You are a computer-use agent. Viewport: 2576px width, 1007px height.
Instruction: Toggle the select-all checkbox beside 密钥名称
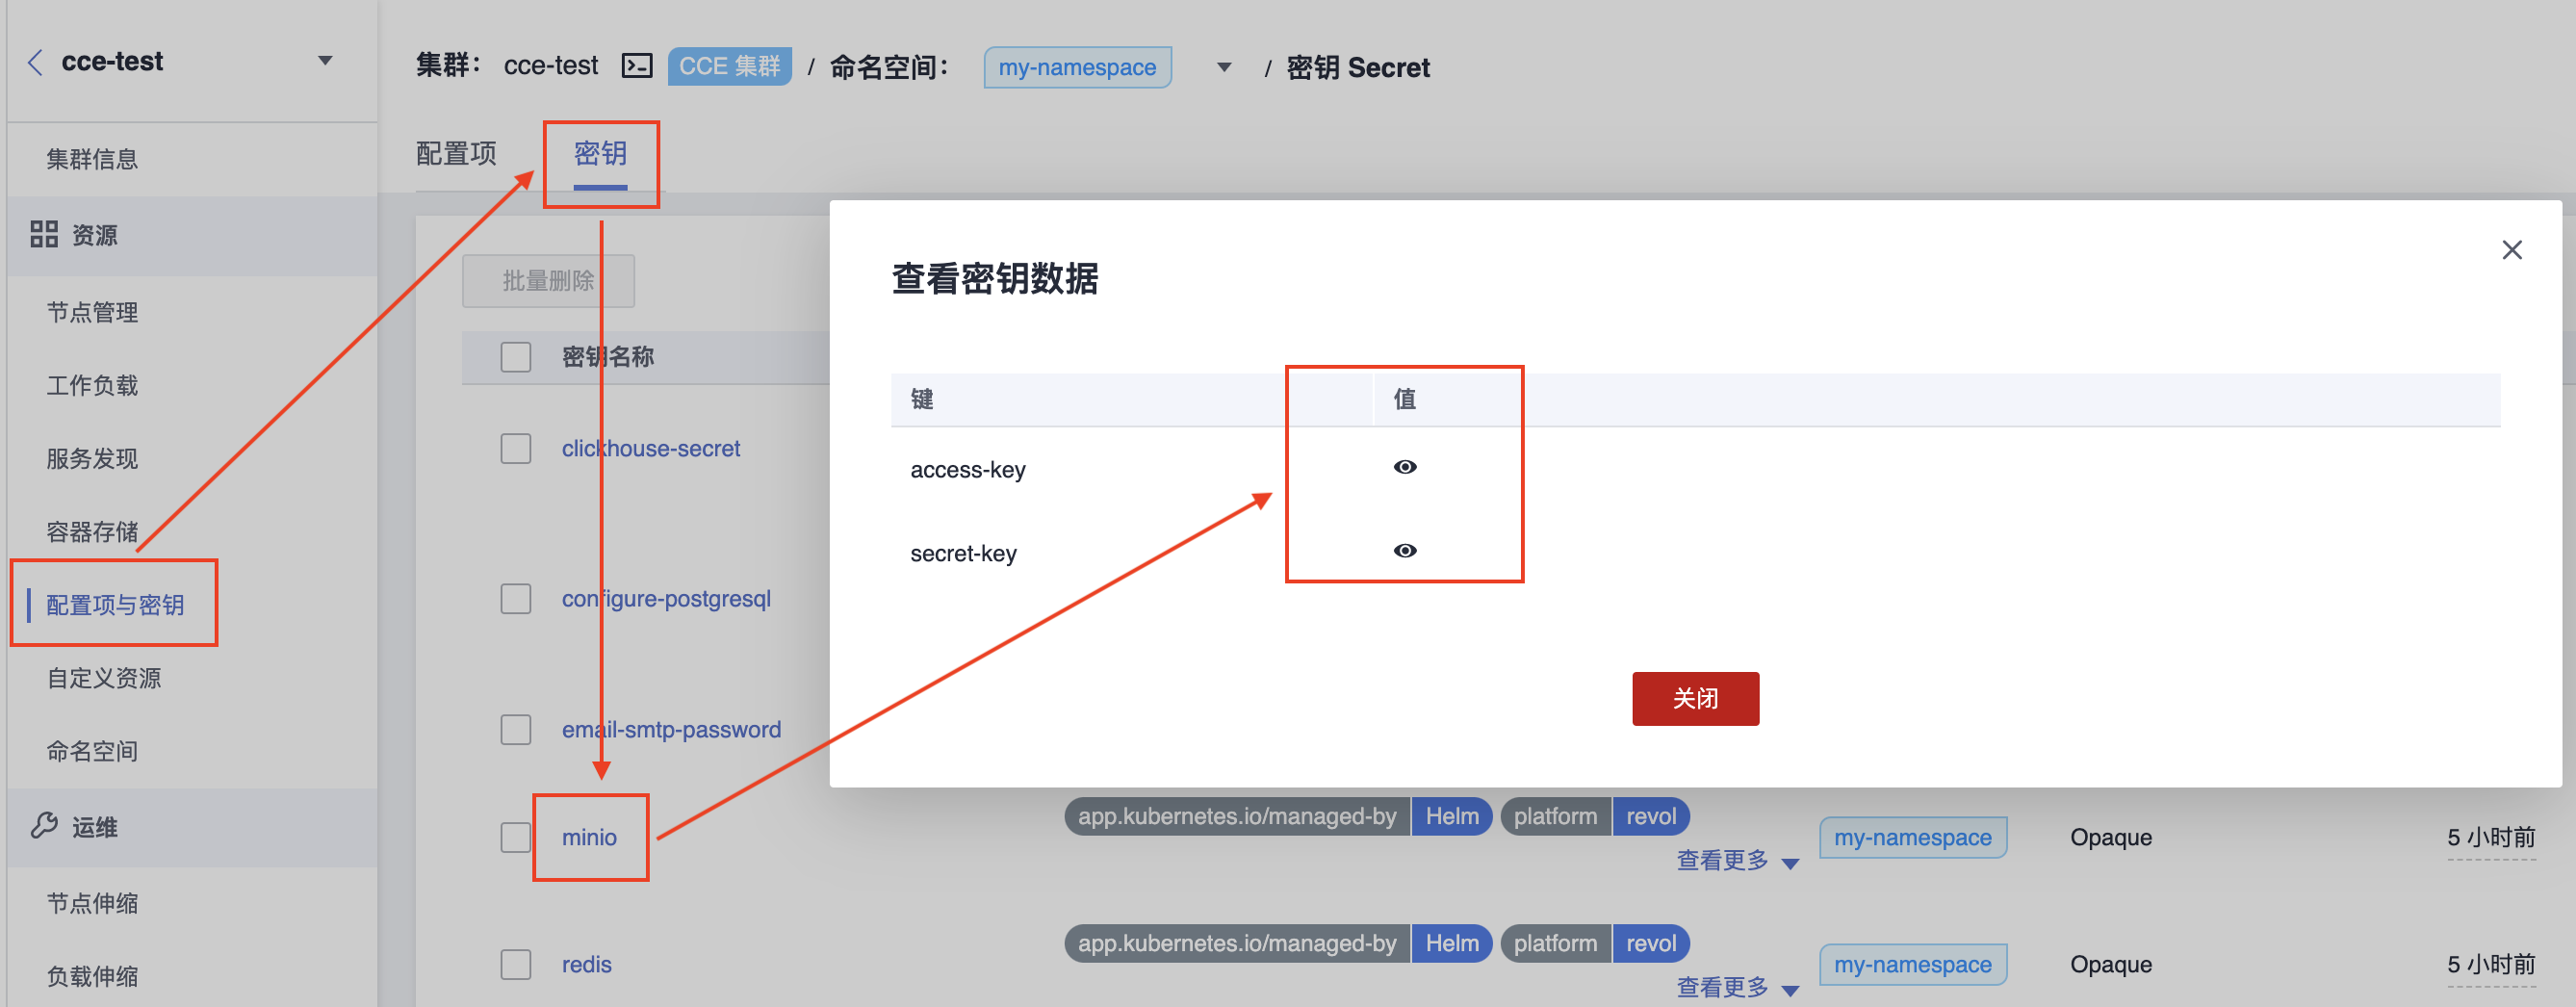point(516,357)
